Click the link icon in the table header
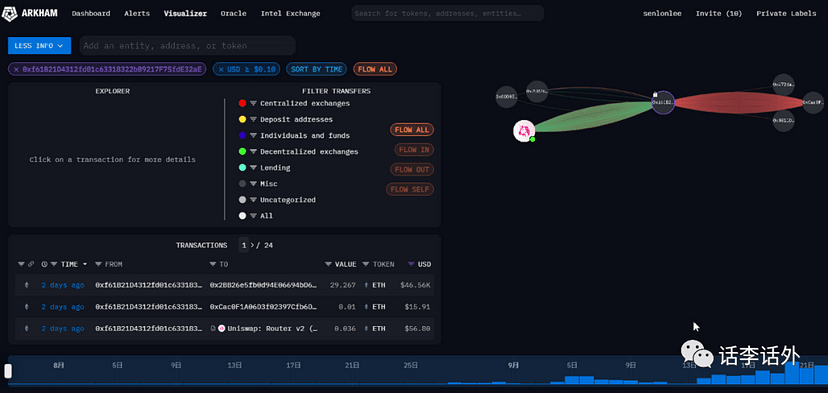 31,264
